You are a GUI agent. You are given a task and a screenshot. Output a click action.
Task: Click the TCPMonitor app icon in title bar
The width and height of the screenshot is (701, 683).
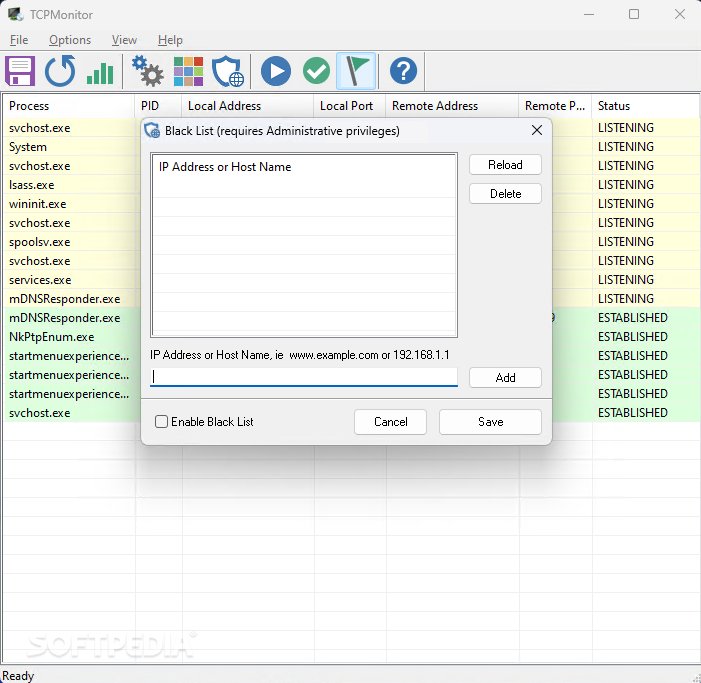coord(16,14)
